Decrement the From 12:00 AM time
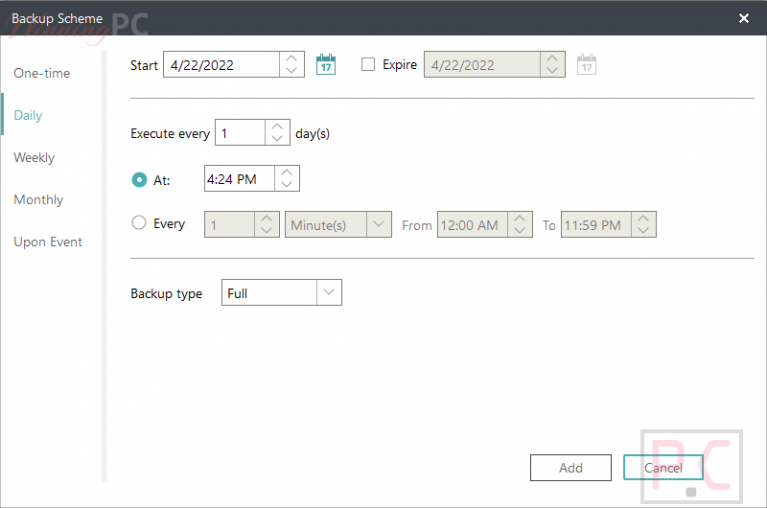The height and width of the screenshot is (508, 767). (520, 230)
